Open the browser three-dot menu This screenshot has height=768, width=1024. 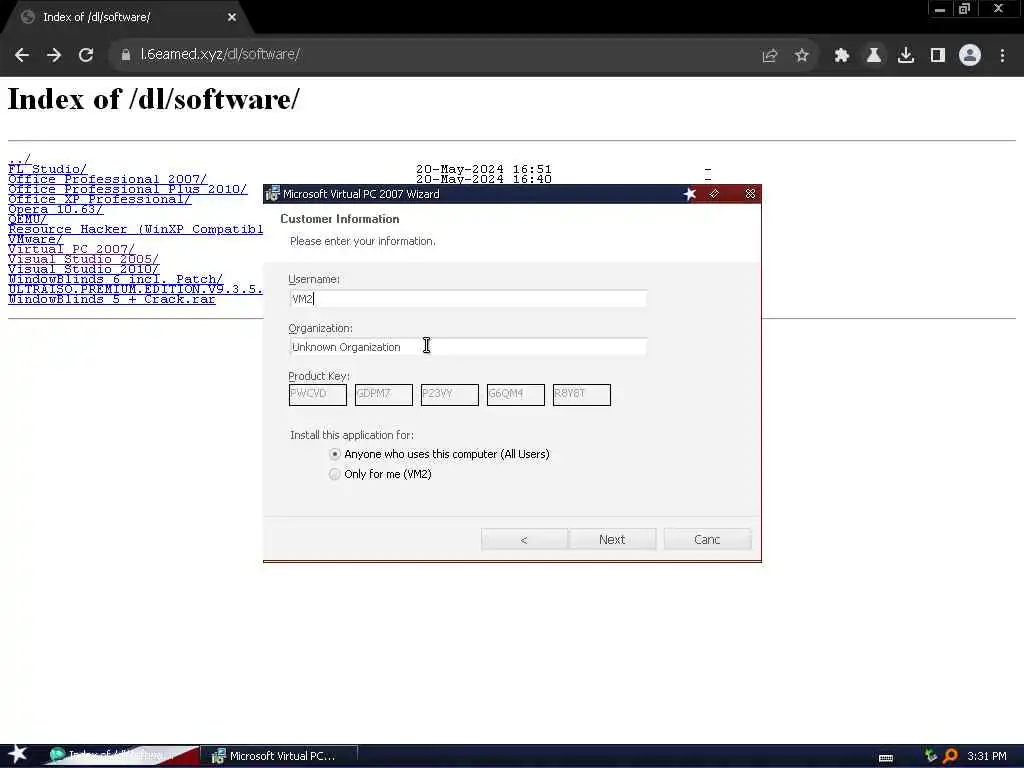(1002, 56)
